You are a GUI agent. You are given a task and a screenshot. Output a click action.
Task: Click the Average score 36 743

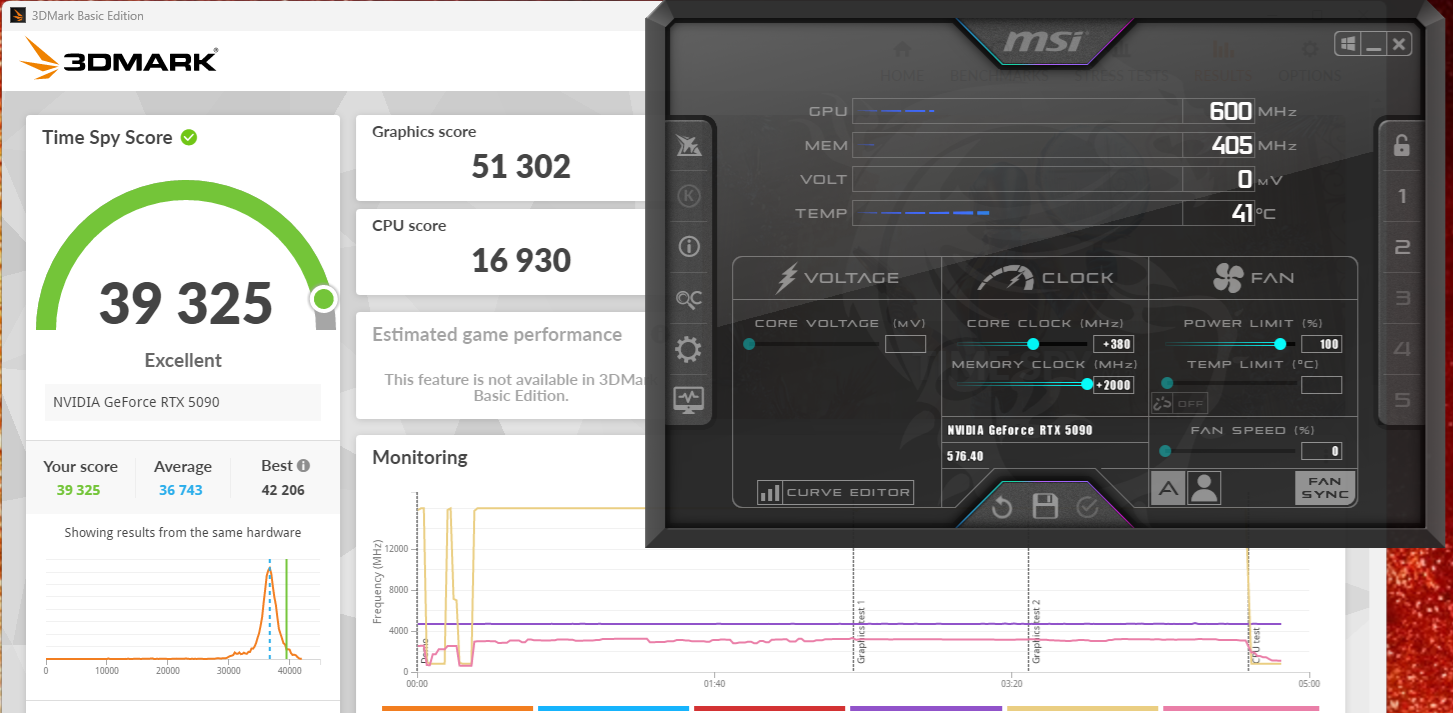click(x=181, y=490)
